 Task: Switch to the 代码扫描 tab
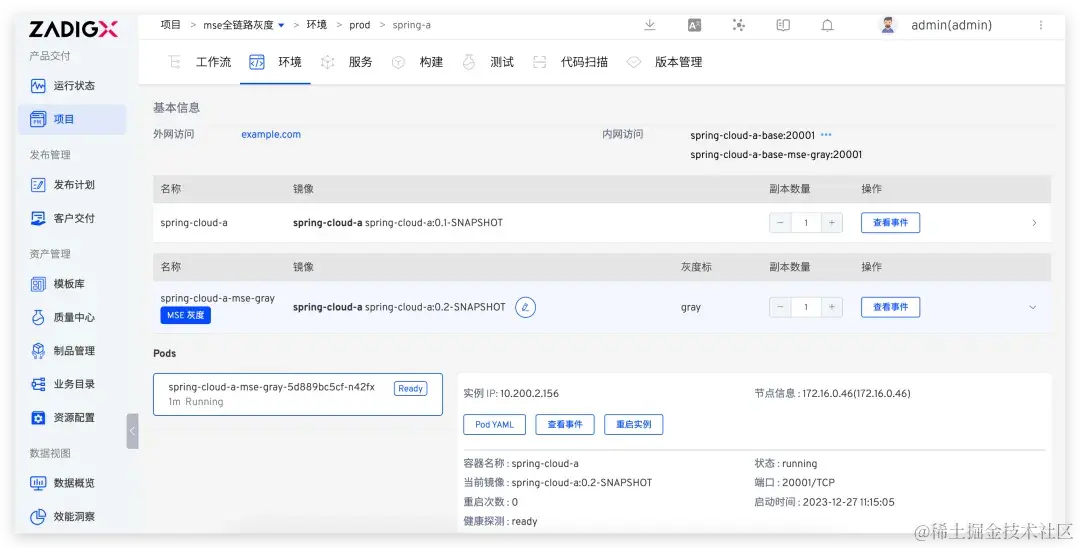[570, 62]
